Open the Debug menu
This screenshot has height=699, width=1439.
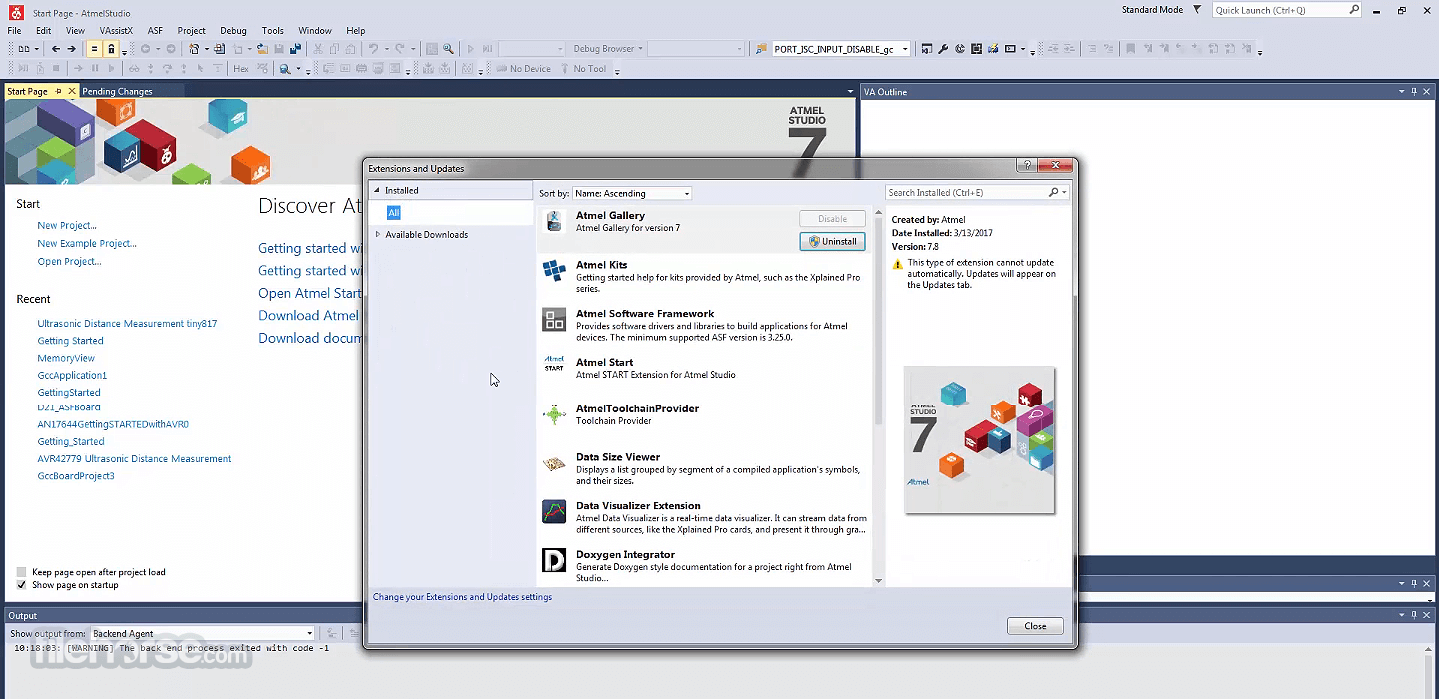[x=233, y=31]
